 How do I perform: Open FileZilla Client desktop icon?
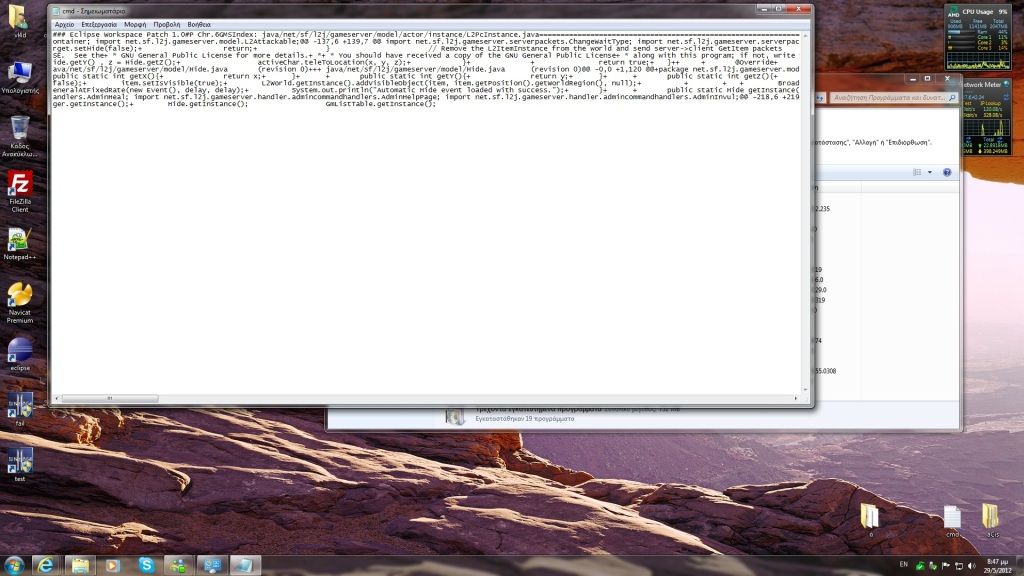pos(20,188)
